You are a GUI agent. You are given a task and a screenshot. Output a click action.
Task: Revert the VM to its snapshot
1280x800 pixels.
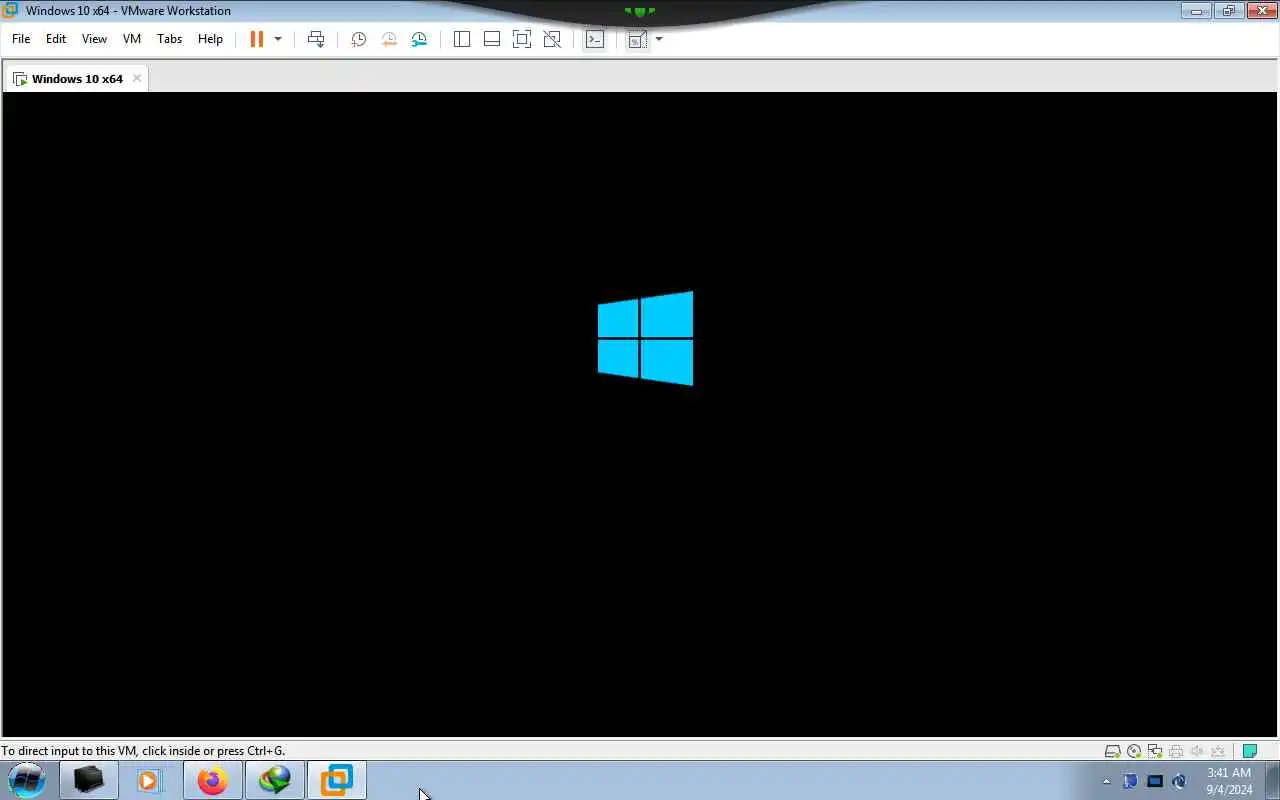click(389, 39)
